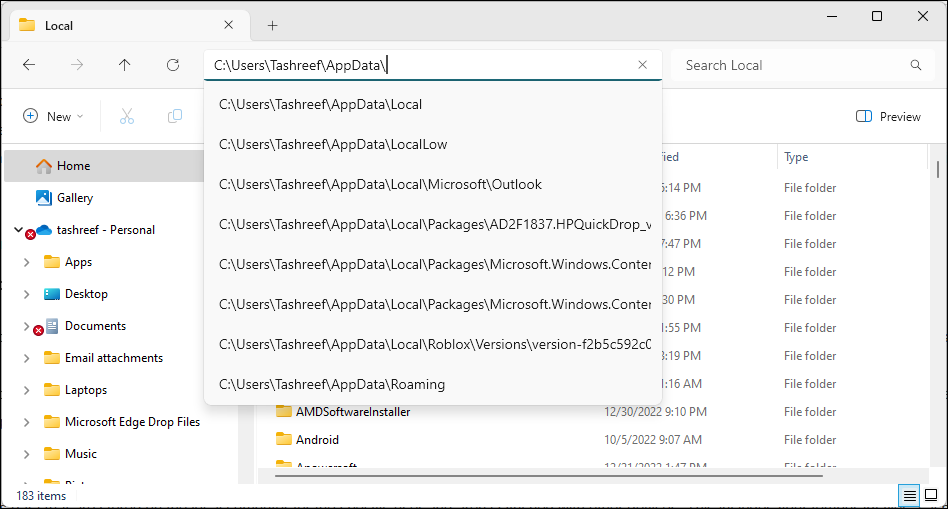Viewport: 948px width, 509px height.
Task: Open the New item dropdown
Action: click(x=53, y=116)
